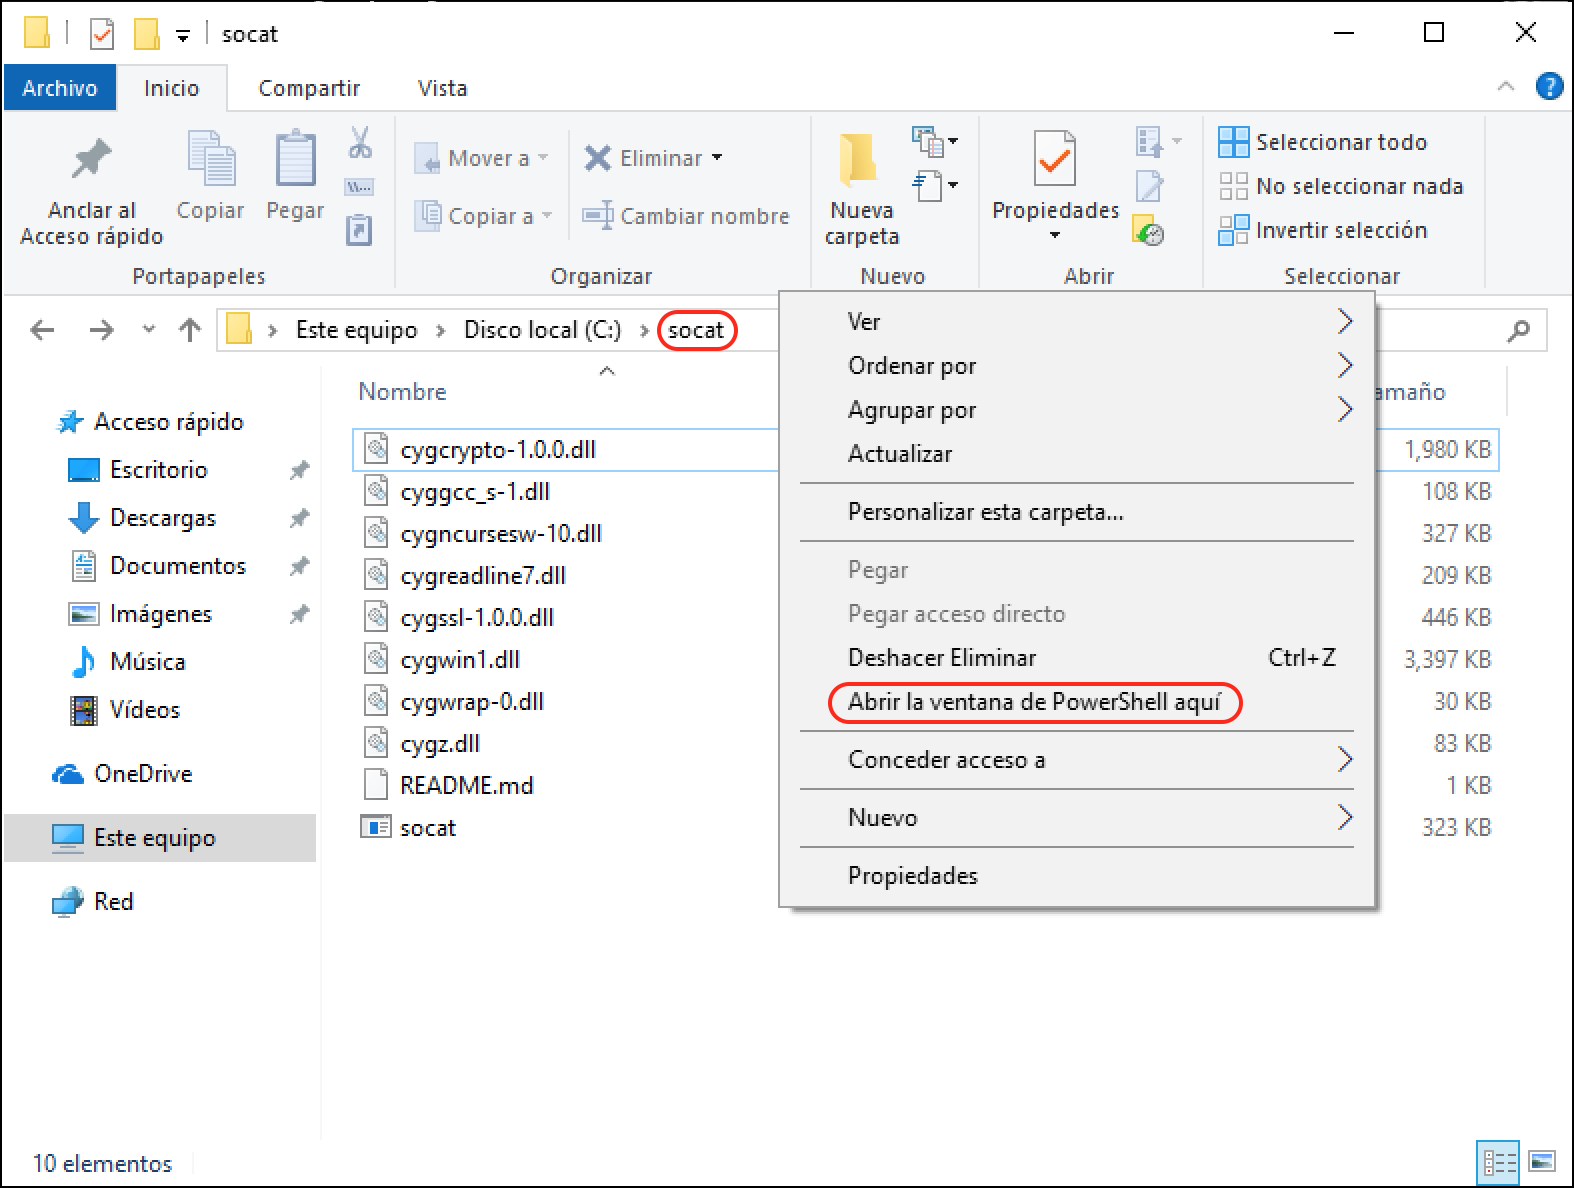The width and height of the screenshot is (1574, 1188).
Task: Click the paste shortcut icon in Portapapeles
Action: pyautogui.click(x=359, y=230)
